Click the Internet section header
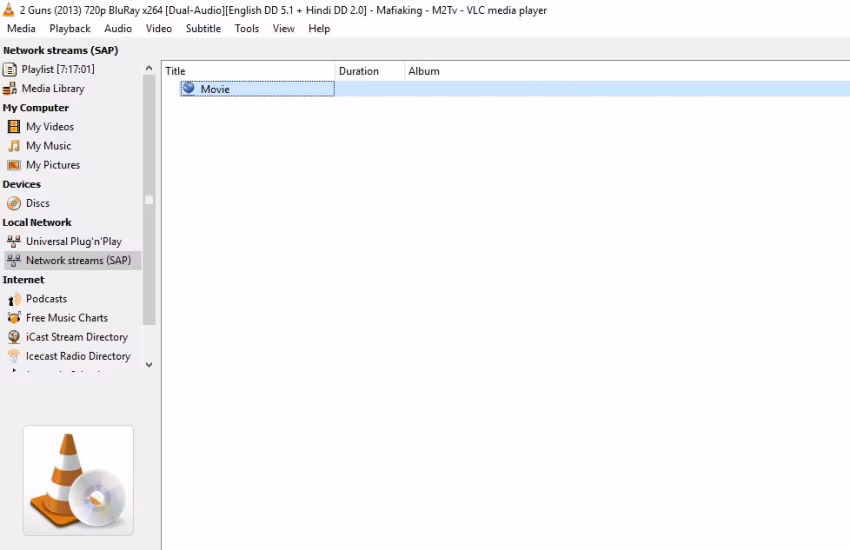The height and width of the screenshot is (550, 850). tap(23, 280)
